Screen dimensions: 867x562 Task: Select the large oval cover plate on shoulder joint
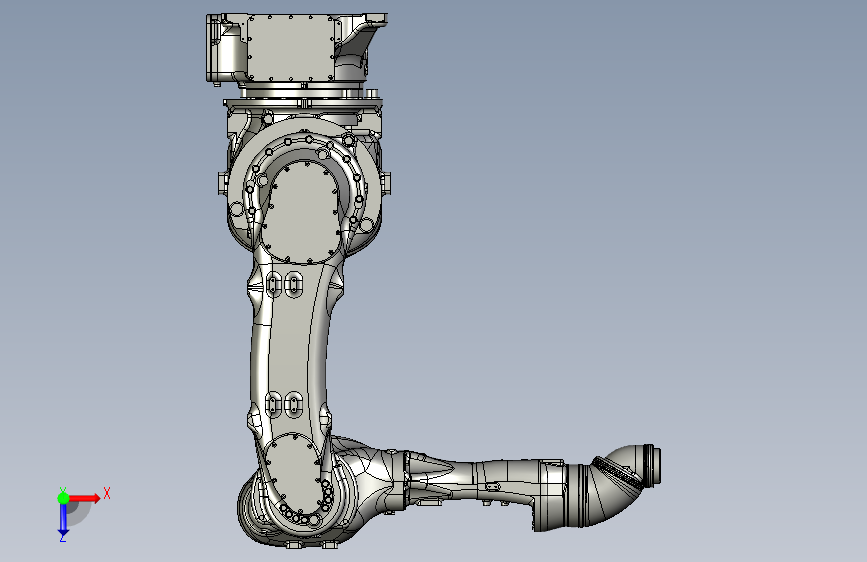302,211
